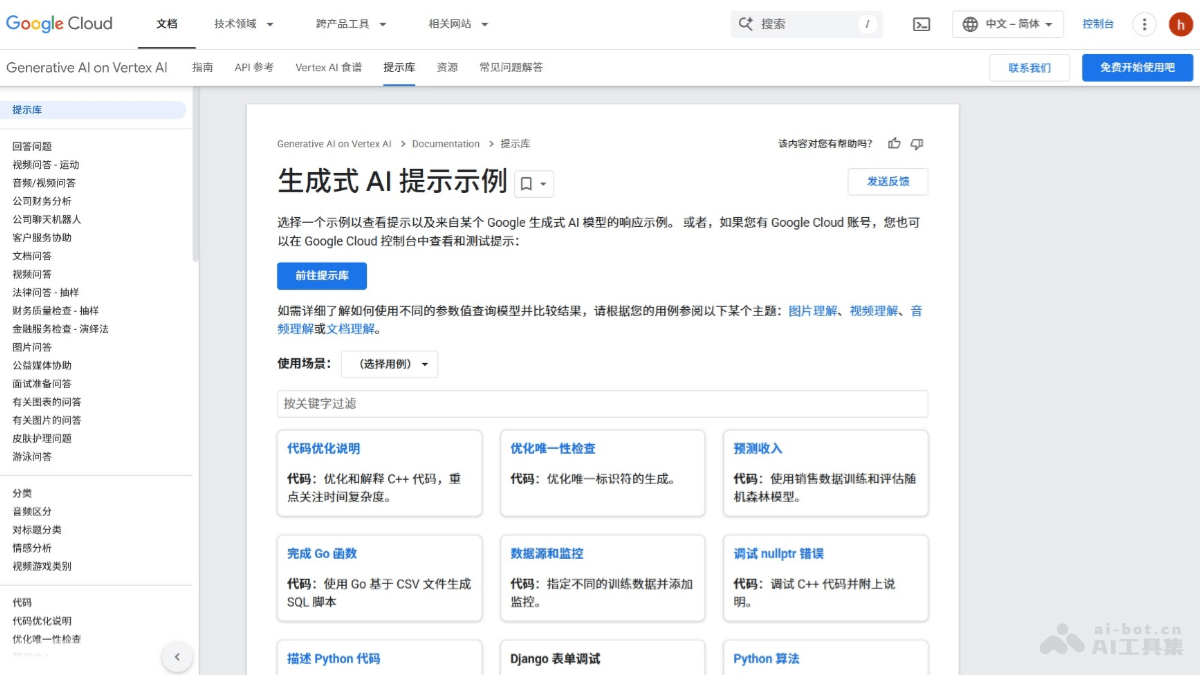
Task: Open Cloud Shell terminal icon
Action: click(x=921, y=23)
